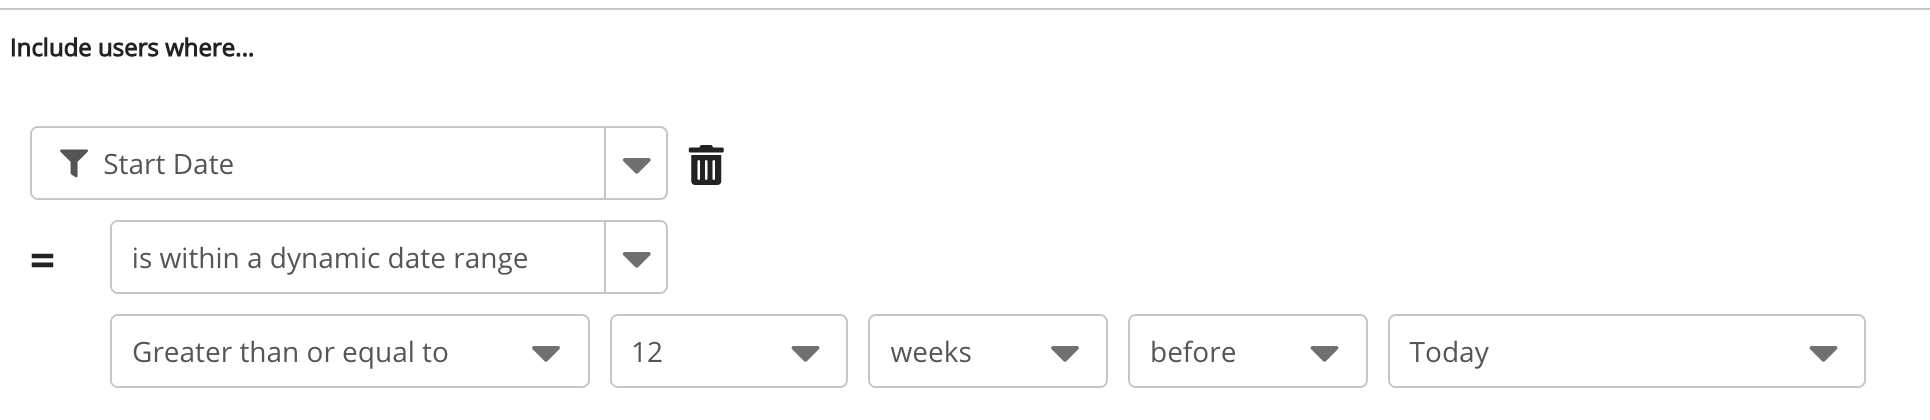Click the "before" direction text
This screenshot has width=1930, height=420.
[x=1193, y=352]
